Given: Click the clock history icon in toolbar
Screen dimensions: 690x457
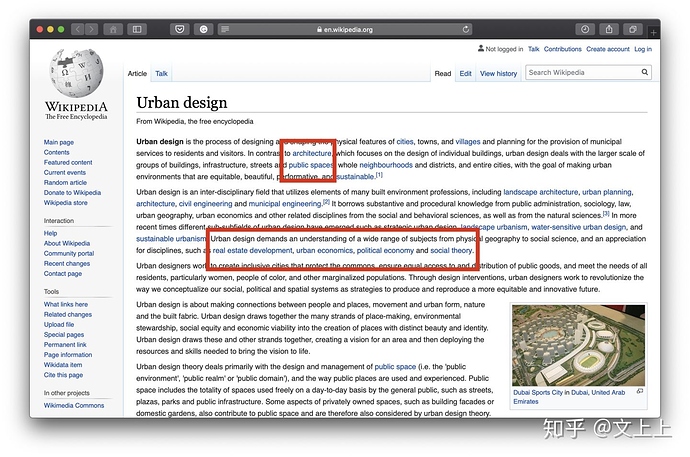Looking at the screenshot, I should pyautogui.click(x=585, y=29).
